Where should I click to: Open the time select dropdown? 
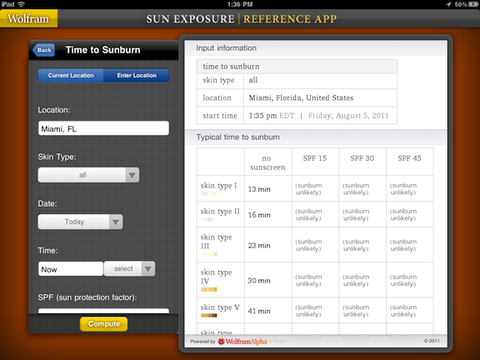coord(130,269)
